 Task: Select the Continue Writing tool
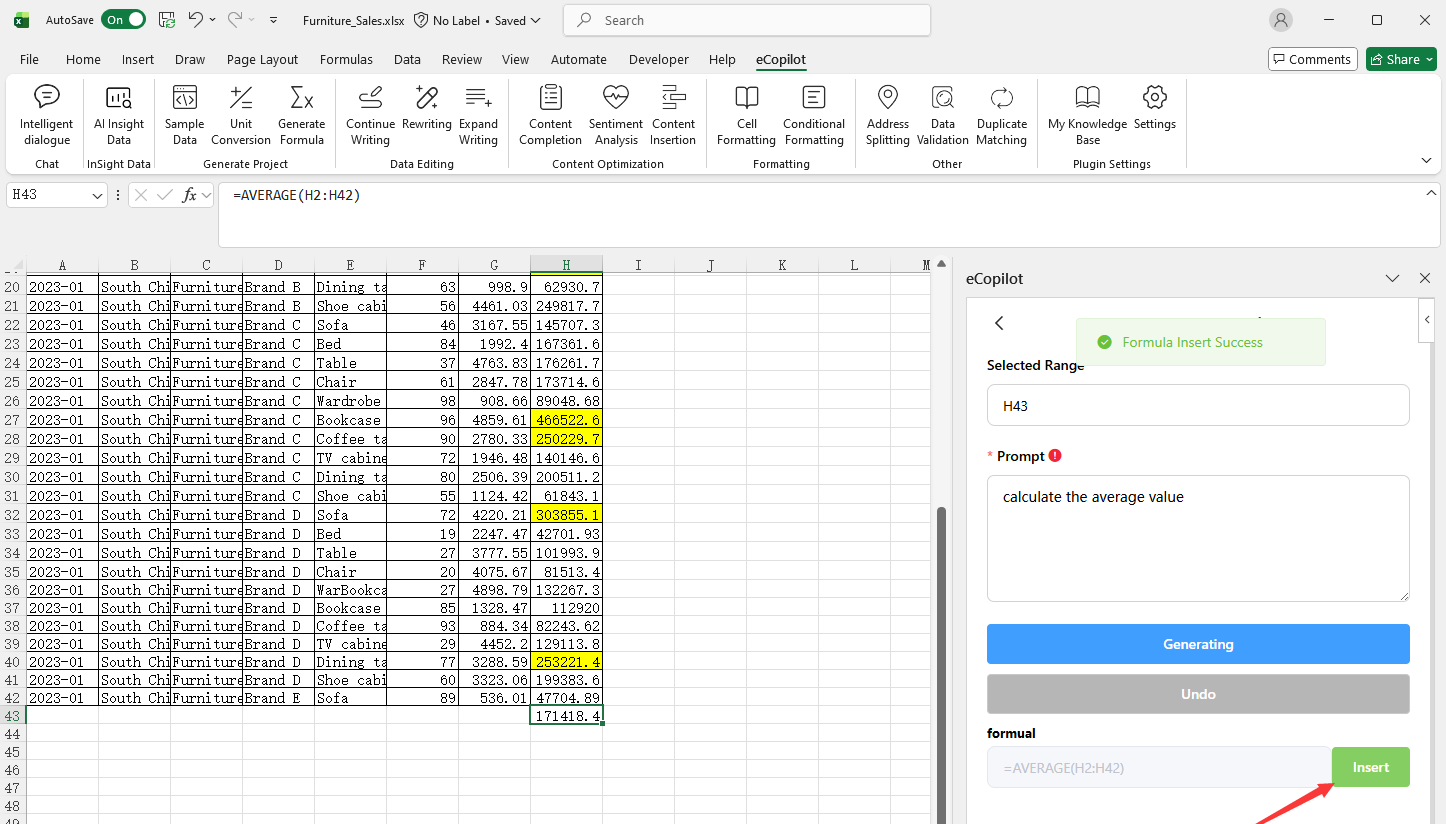pyautogui.click(x=370, y=113)
